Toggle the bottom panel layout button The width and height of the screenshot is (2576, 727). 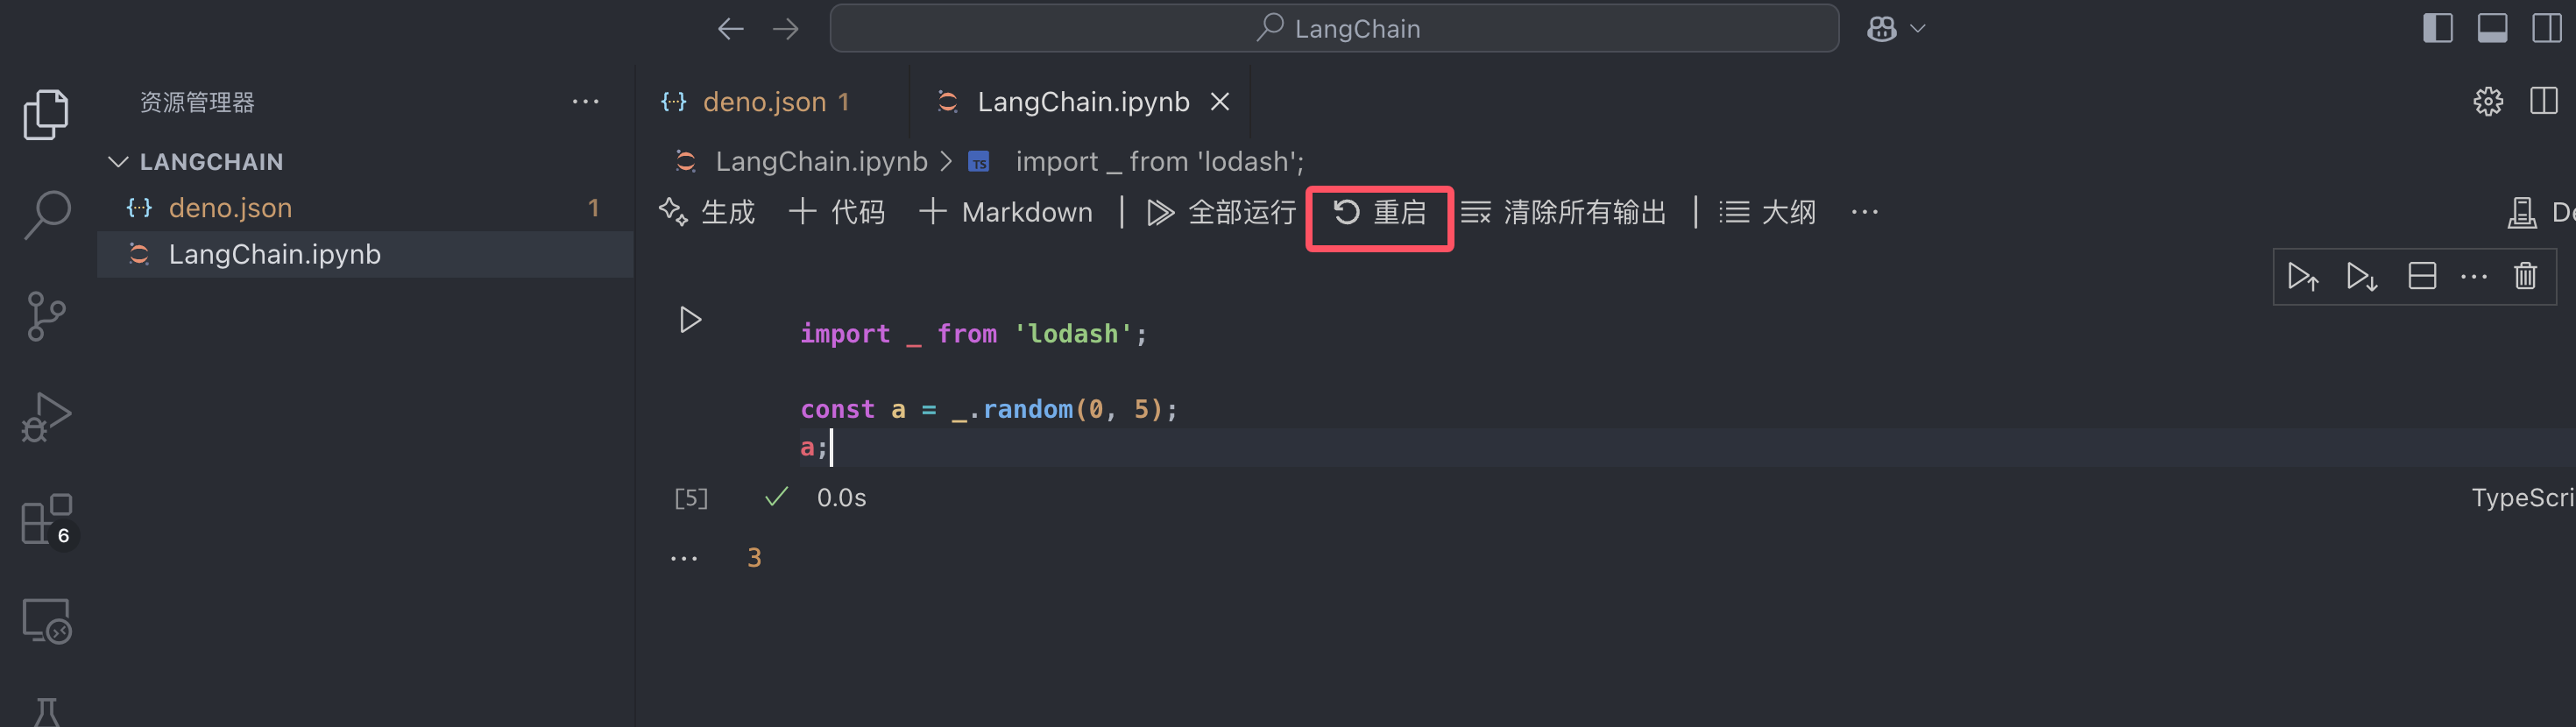tap(2491, 28)
